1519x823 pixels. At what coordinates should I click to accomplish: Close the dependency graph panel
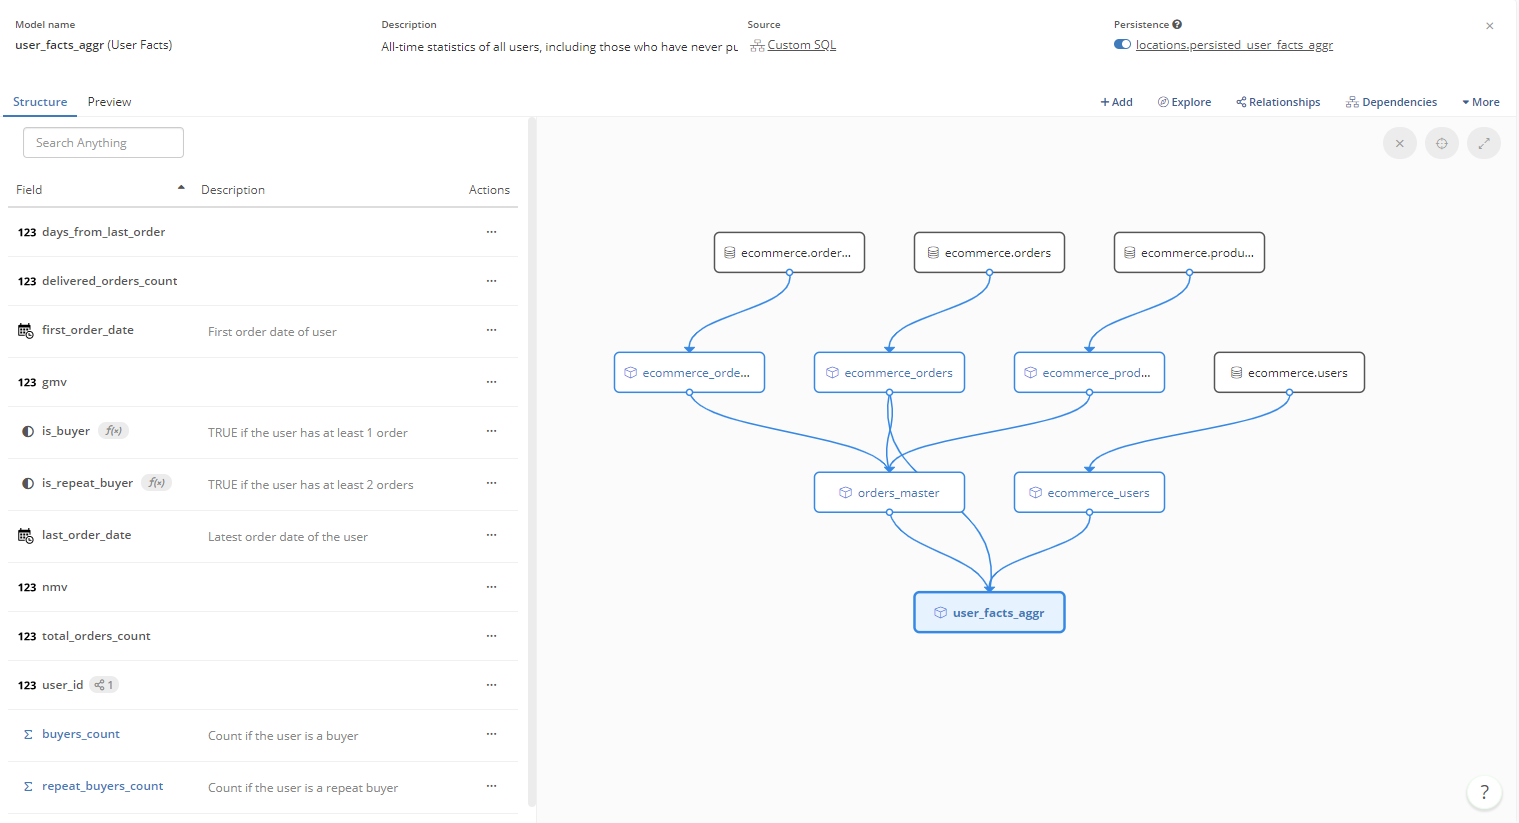point(1399,144)
